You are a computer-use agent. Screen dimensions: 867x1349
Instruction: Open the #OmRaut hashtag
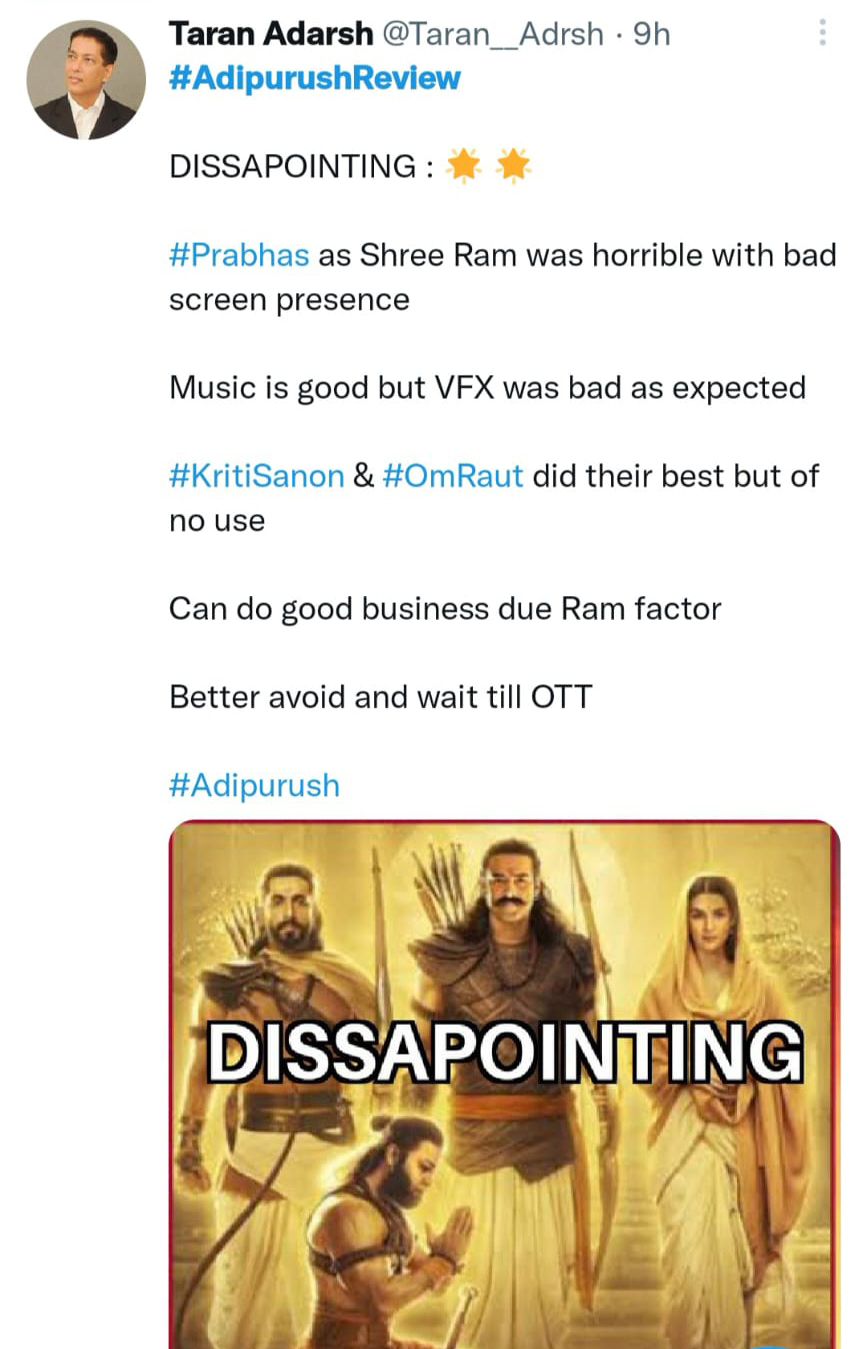453,475
